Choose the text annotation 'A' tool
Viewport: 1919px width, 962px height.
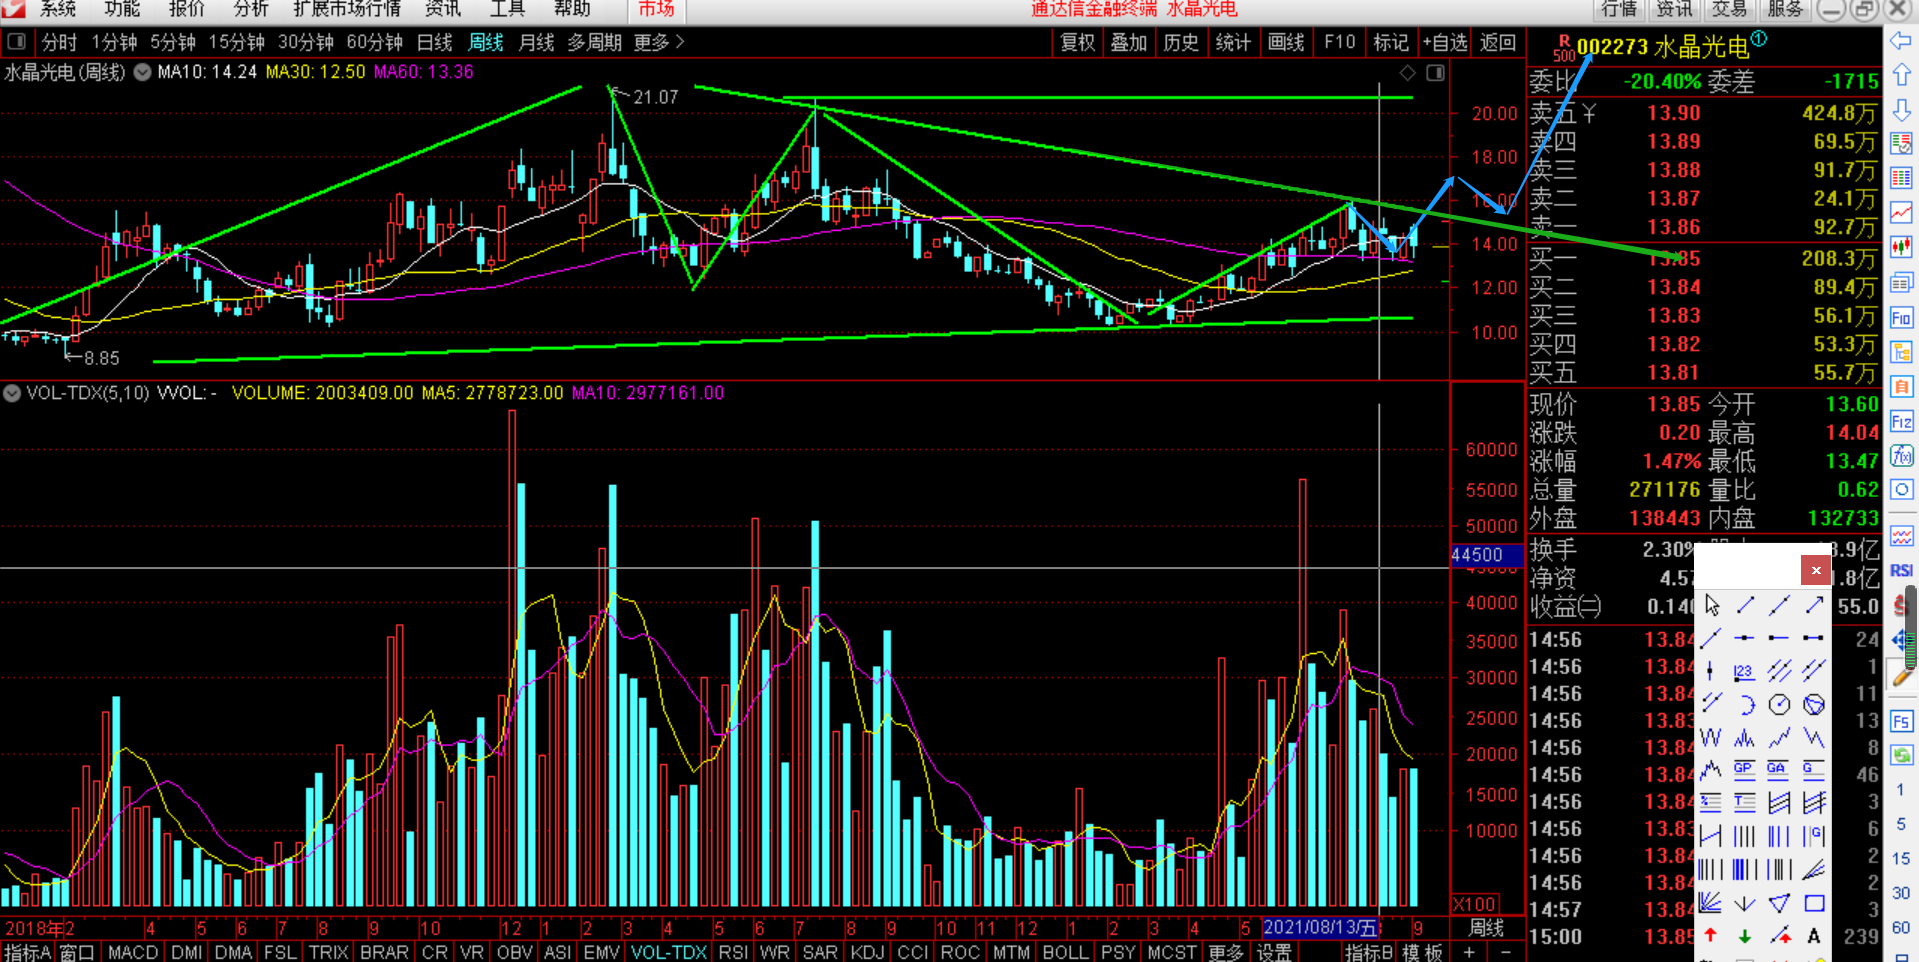pyautogui.click(x=1813, y=936)
